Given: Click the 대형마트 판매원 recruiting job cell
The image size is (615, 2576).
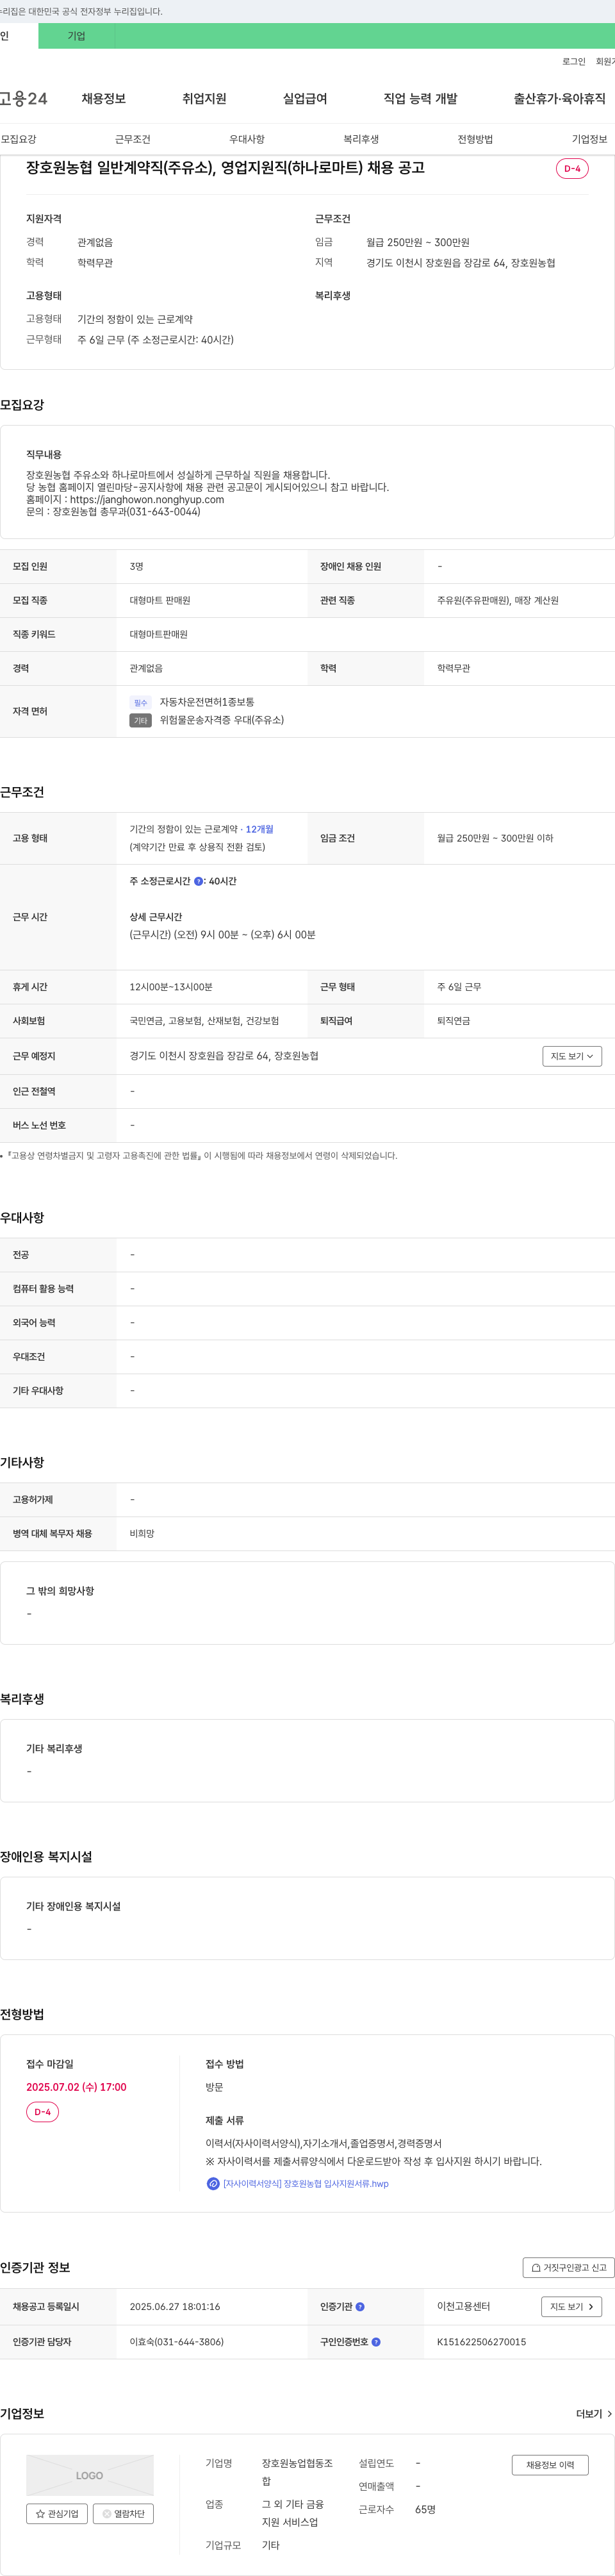Looking at the screenshot, I should pos(160,601).
